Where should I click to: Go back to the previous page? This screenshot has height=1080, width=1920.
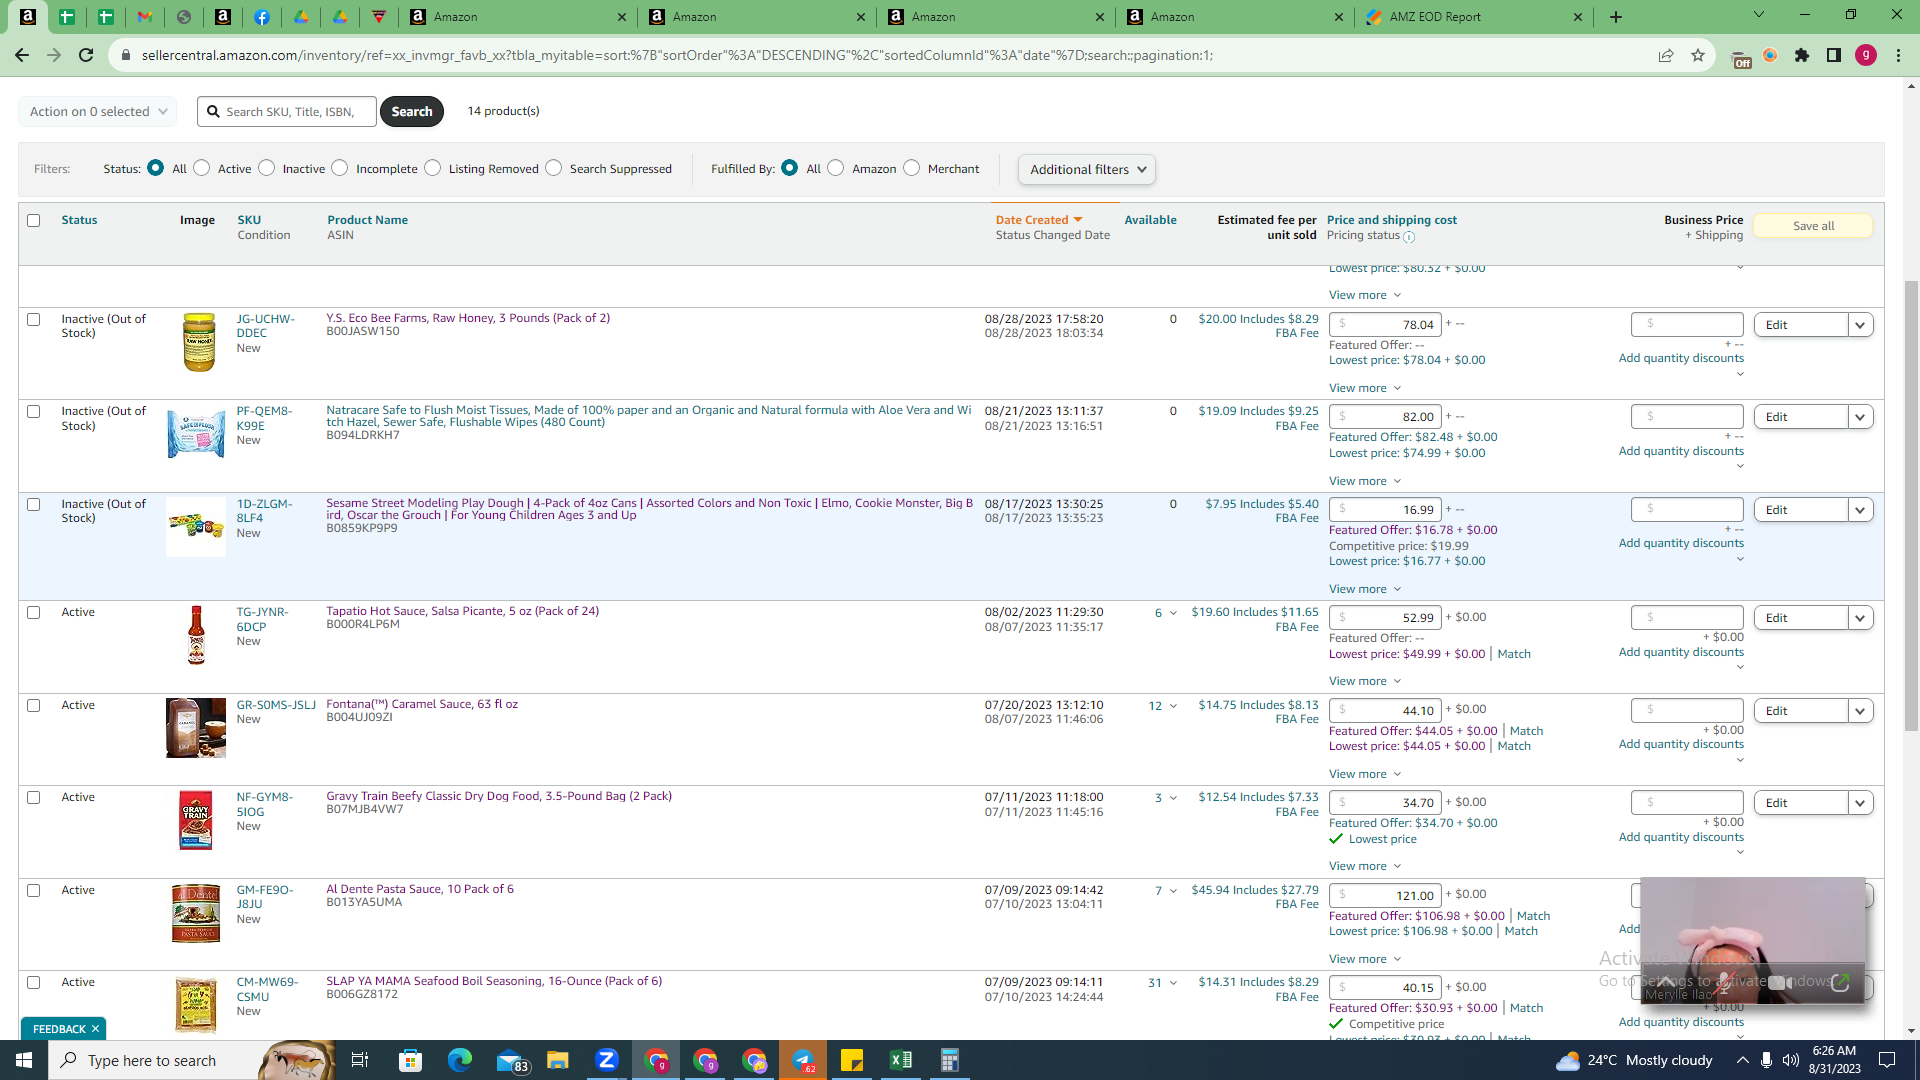pyautogui.click(x=22, y=55)
